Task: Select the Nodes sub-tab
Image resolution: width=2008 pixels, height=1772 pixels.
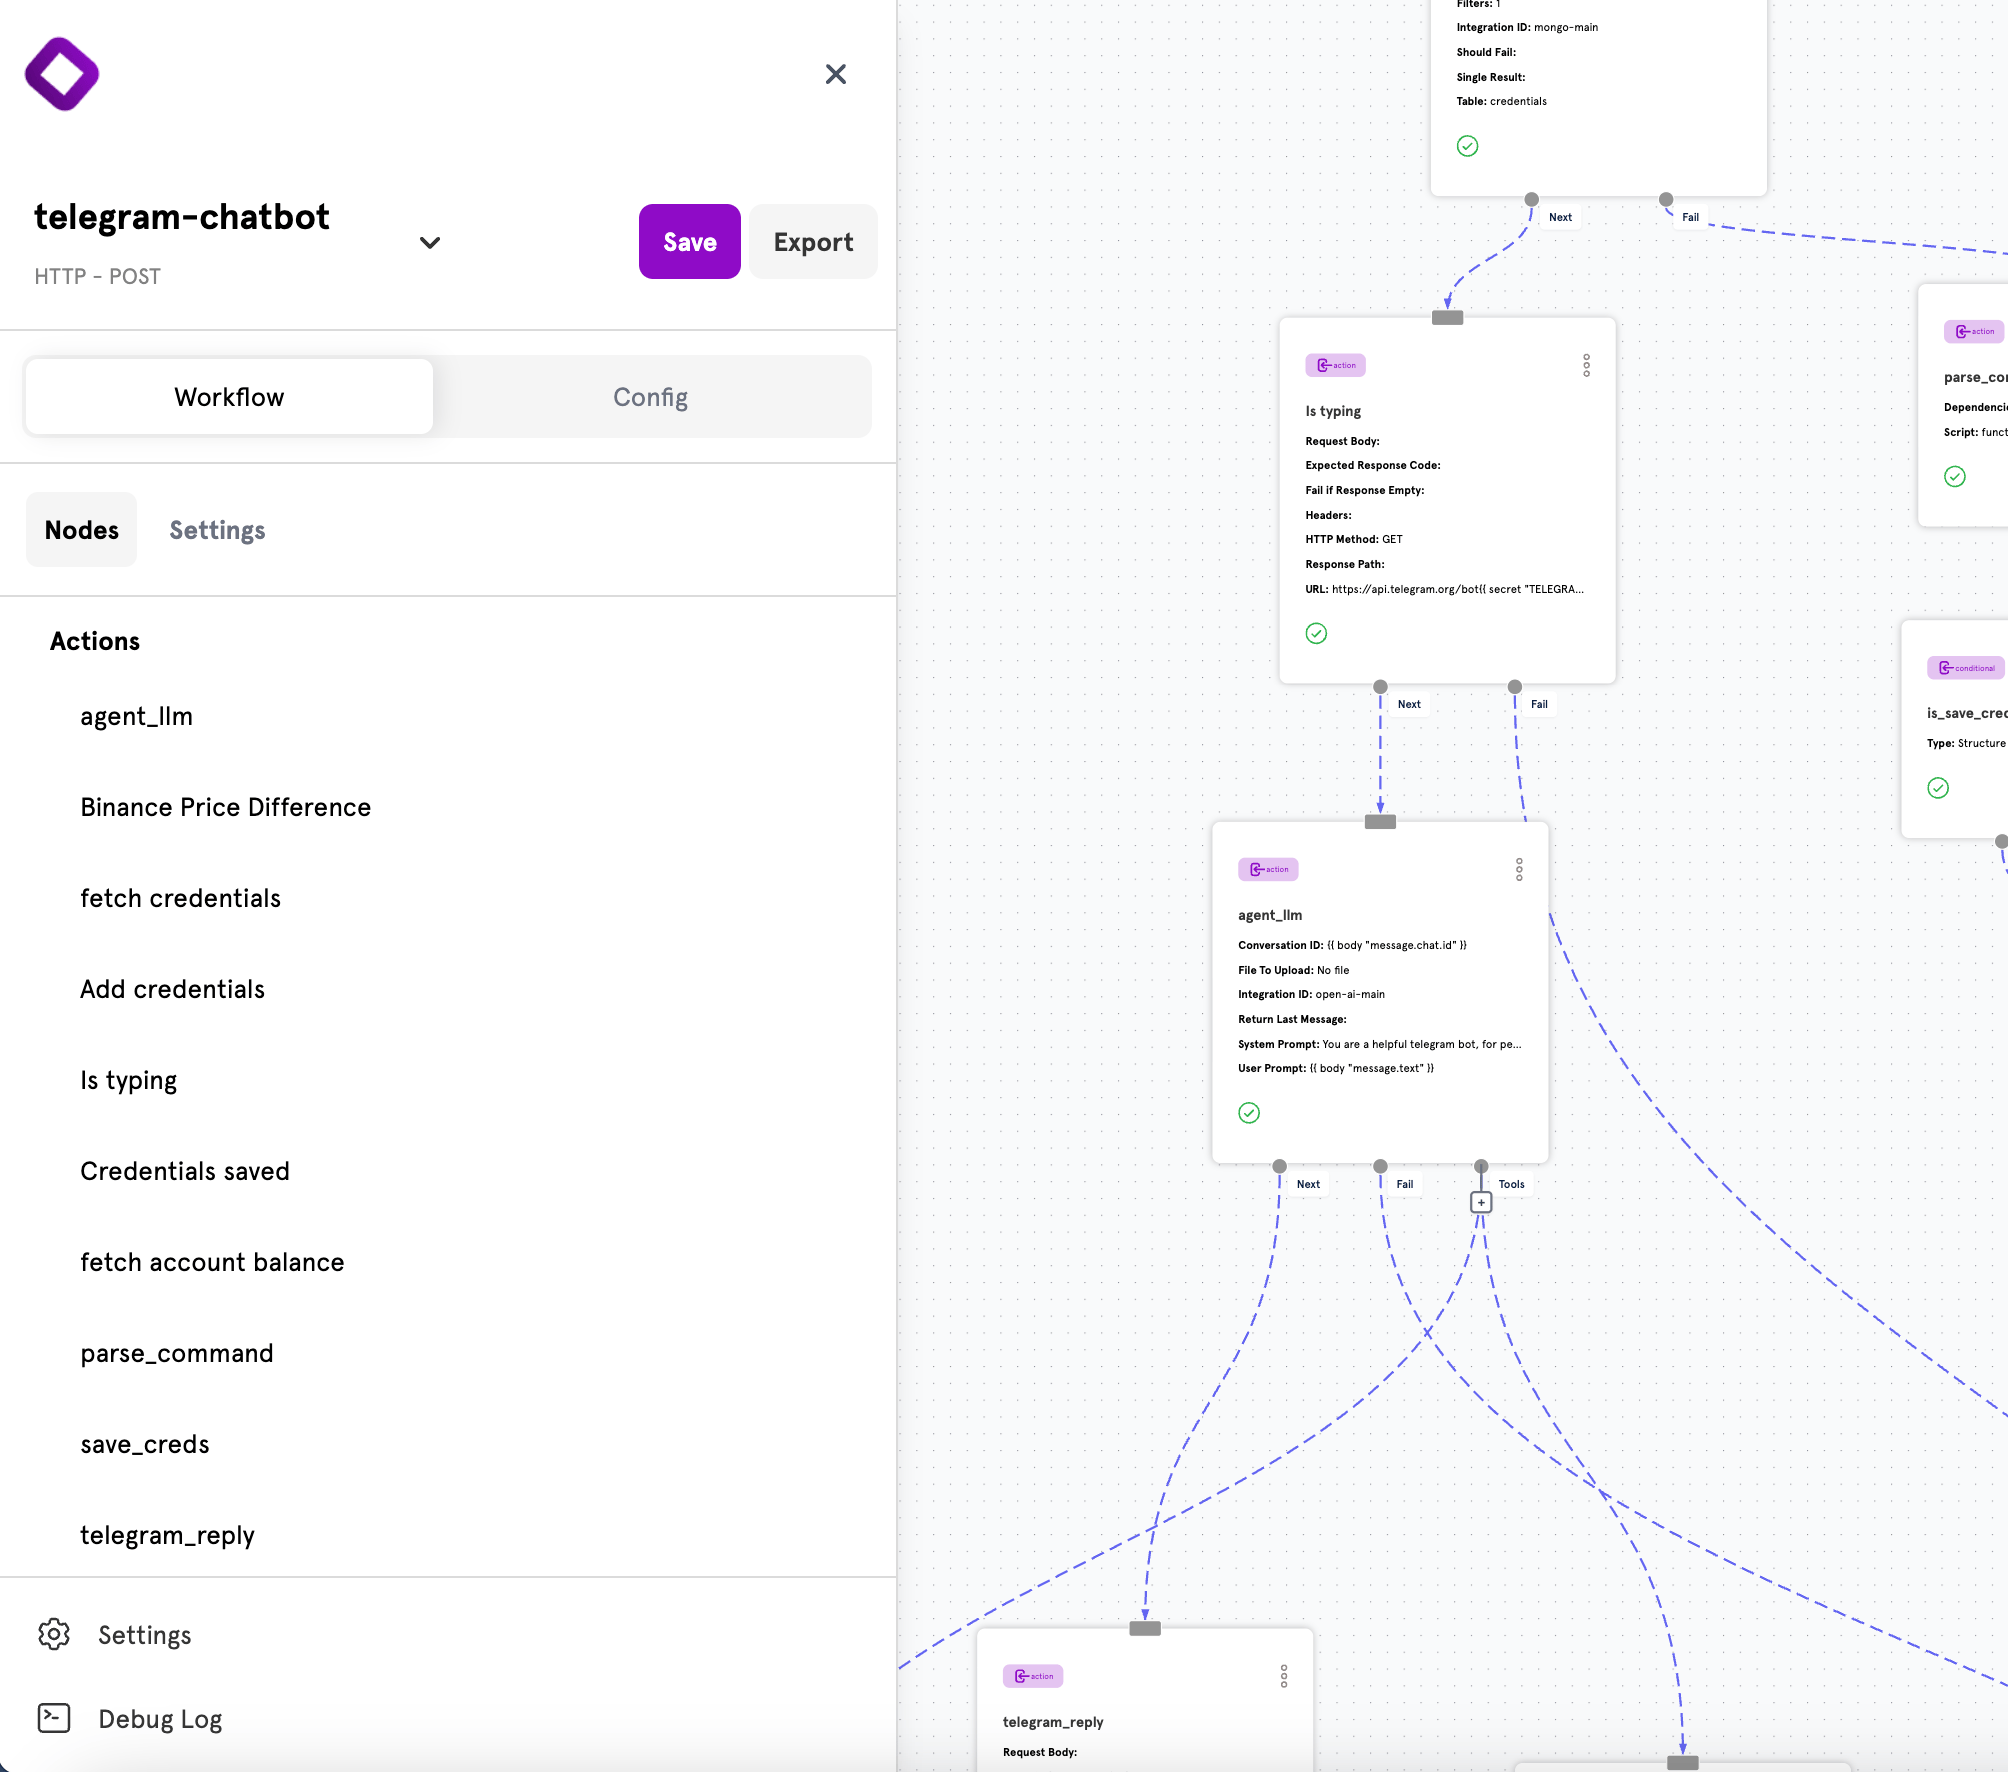Action: click(x=82, y=530)
